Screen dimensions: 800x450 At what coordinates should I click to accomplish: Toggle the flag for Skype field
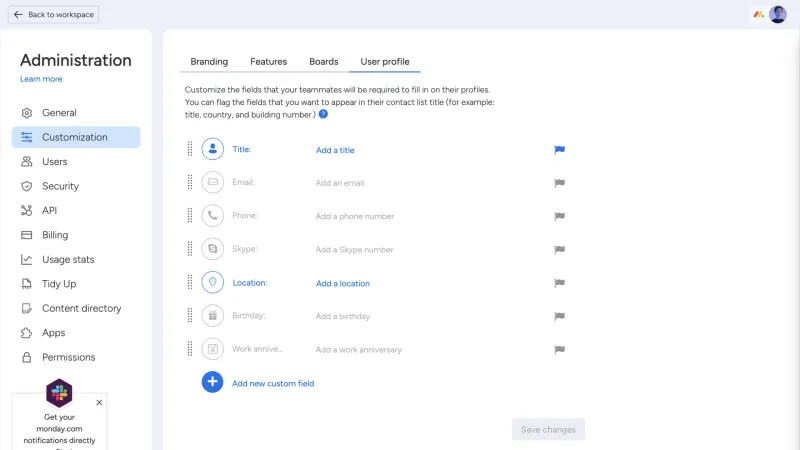point(559,249)
